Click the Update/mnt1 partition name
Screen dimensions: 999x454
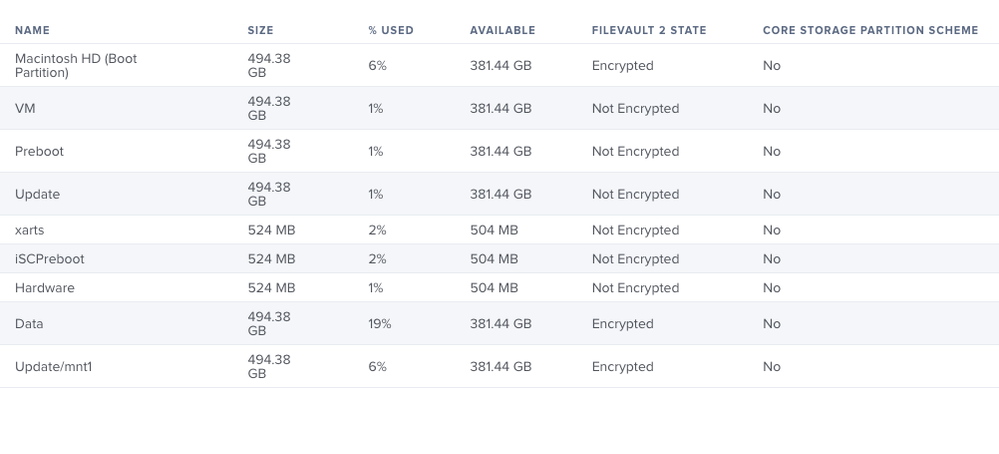pyautogui.click(x=54, y=367)
